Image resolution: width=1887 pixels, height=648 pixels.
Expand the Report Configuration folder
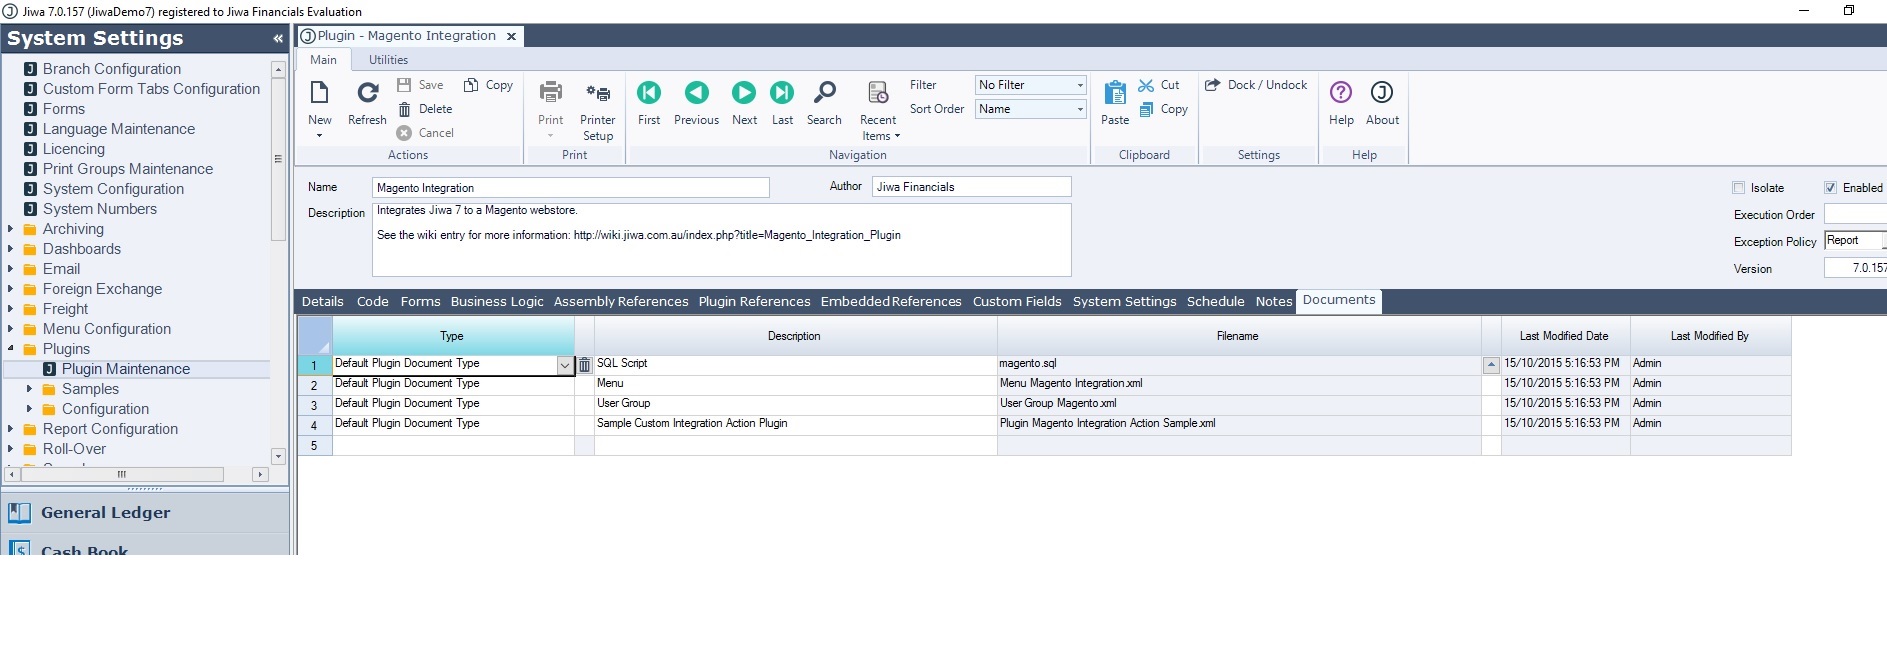[x=11, y=429]
